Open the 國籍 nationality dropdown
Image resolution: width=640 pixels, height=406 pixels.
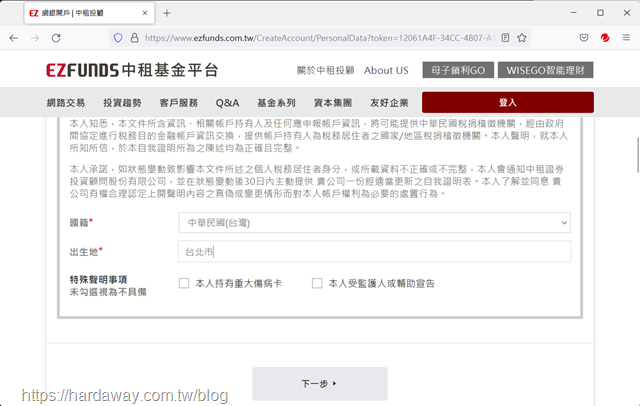click(x=374, y=223)
